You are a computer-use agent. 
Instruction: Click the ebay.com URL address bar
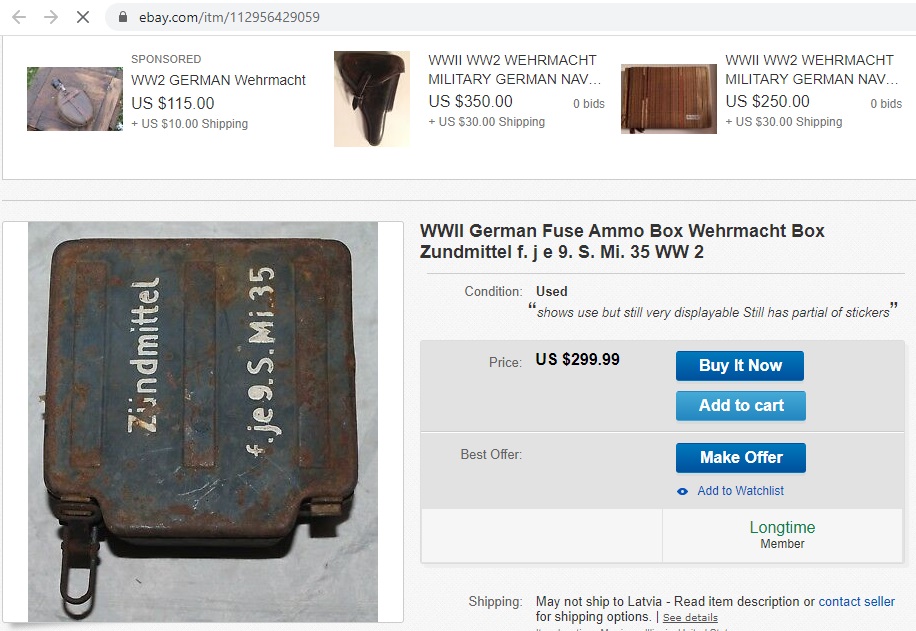point(508,17)
